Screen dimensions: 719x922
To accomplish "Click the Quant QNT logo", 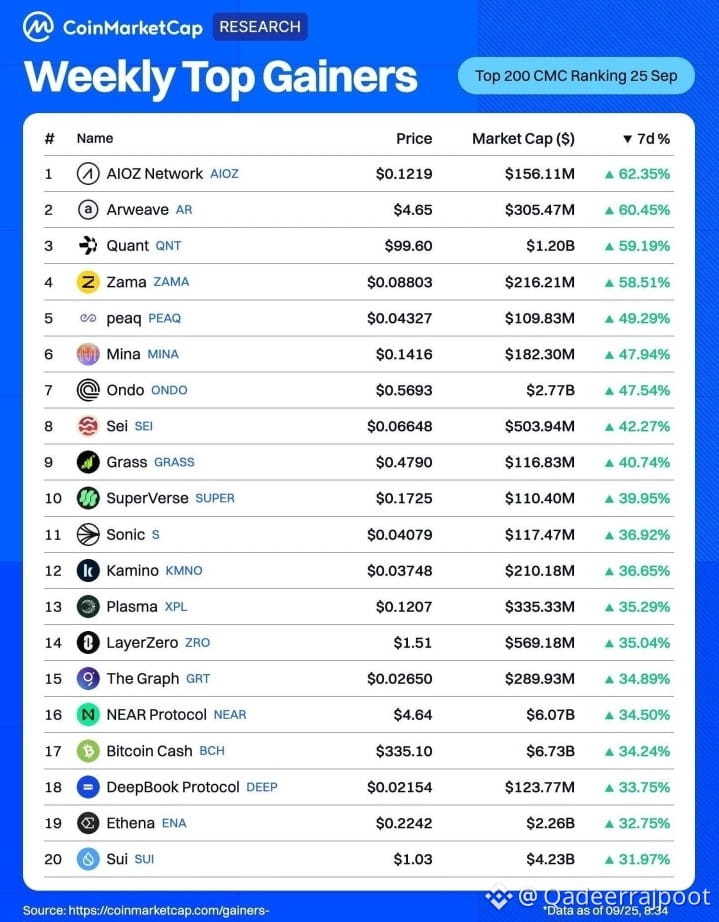I will tap(88, 245).
